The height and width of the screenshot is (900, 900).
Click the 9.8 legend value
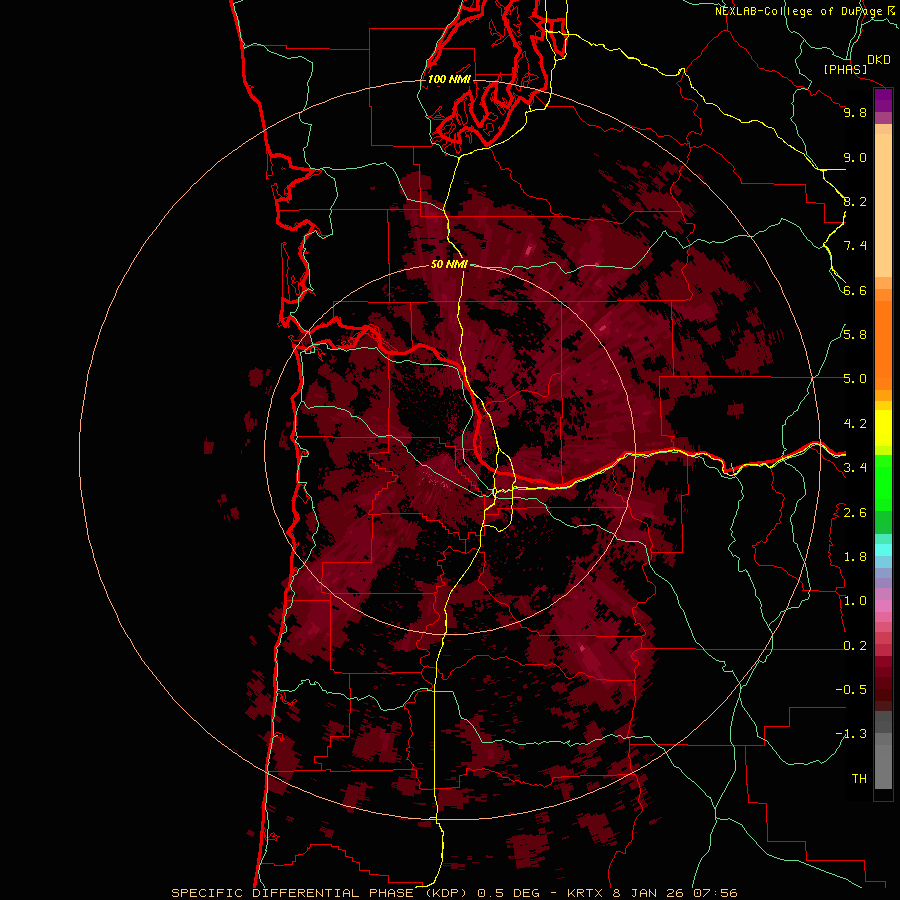point(855,112)
